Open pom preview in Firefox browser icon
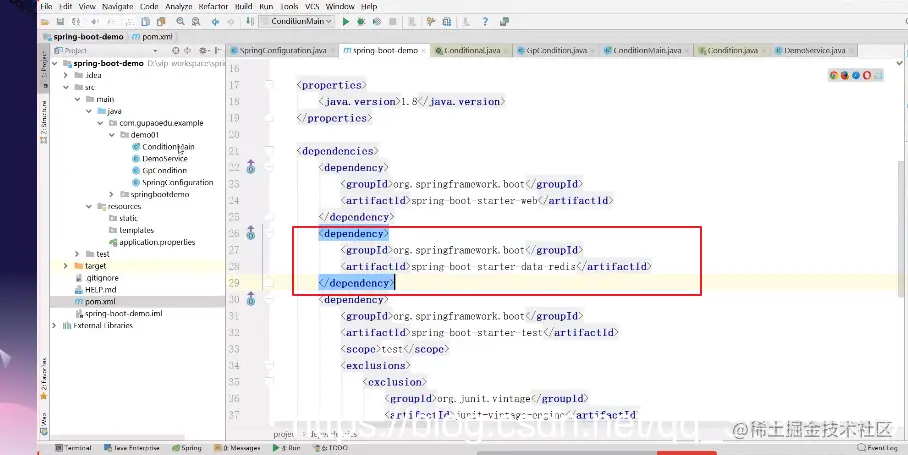Image resolution: width=908 pixels, height=455 pixels. click(x=845, y=75)
